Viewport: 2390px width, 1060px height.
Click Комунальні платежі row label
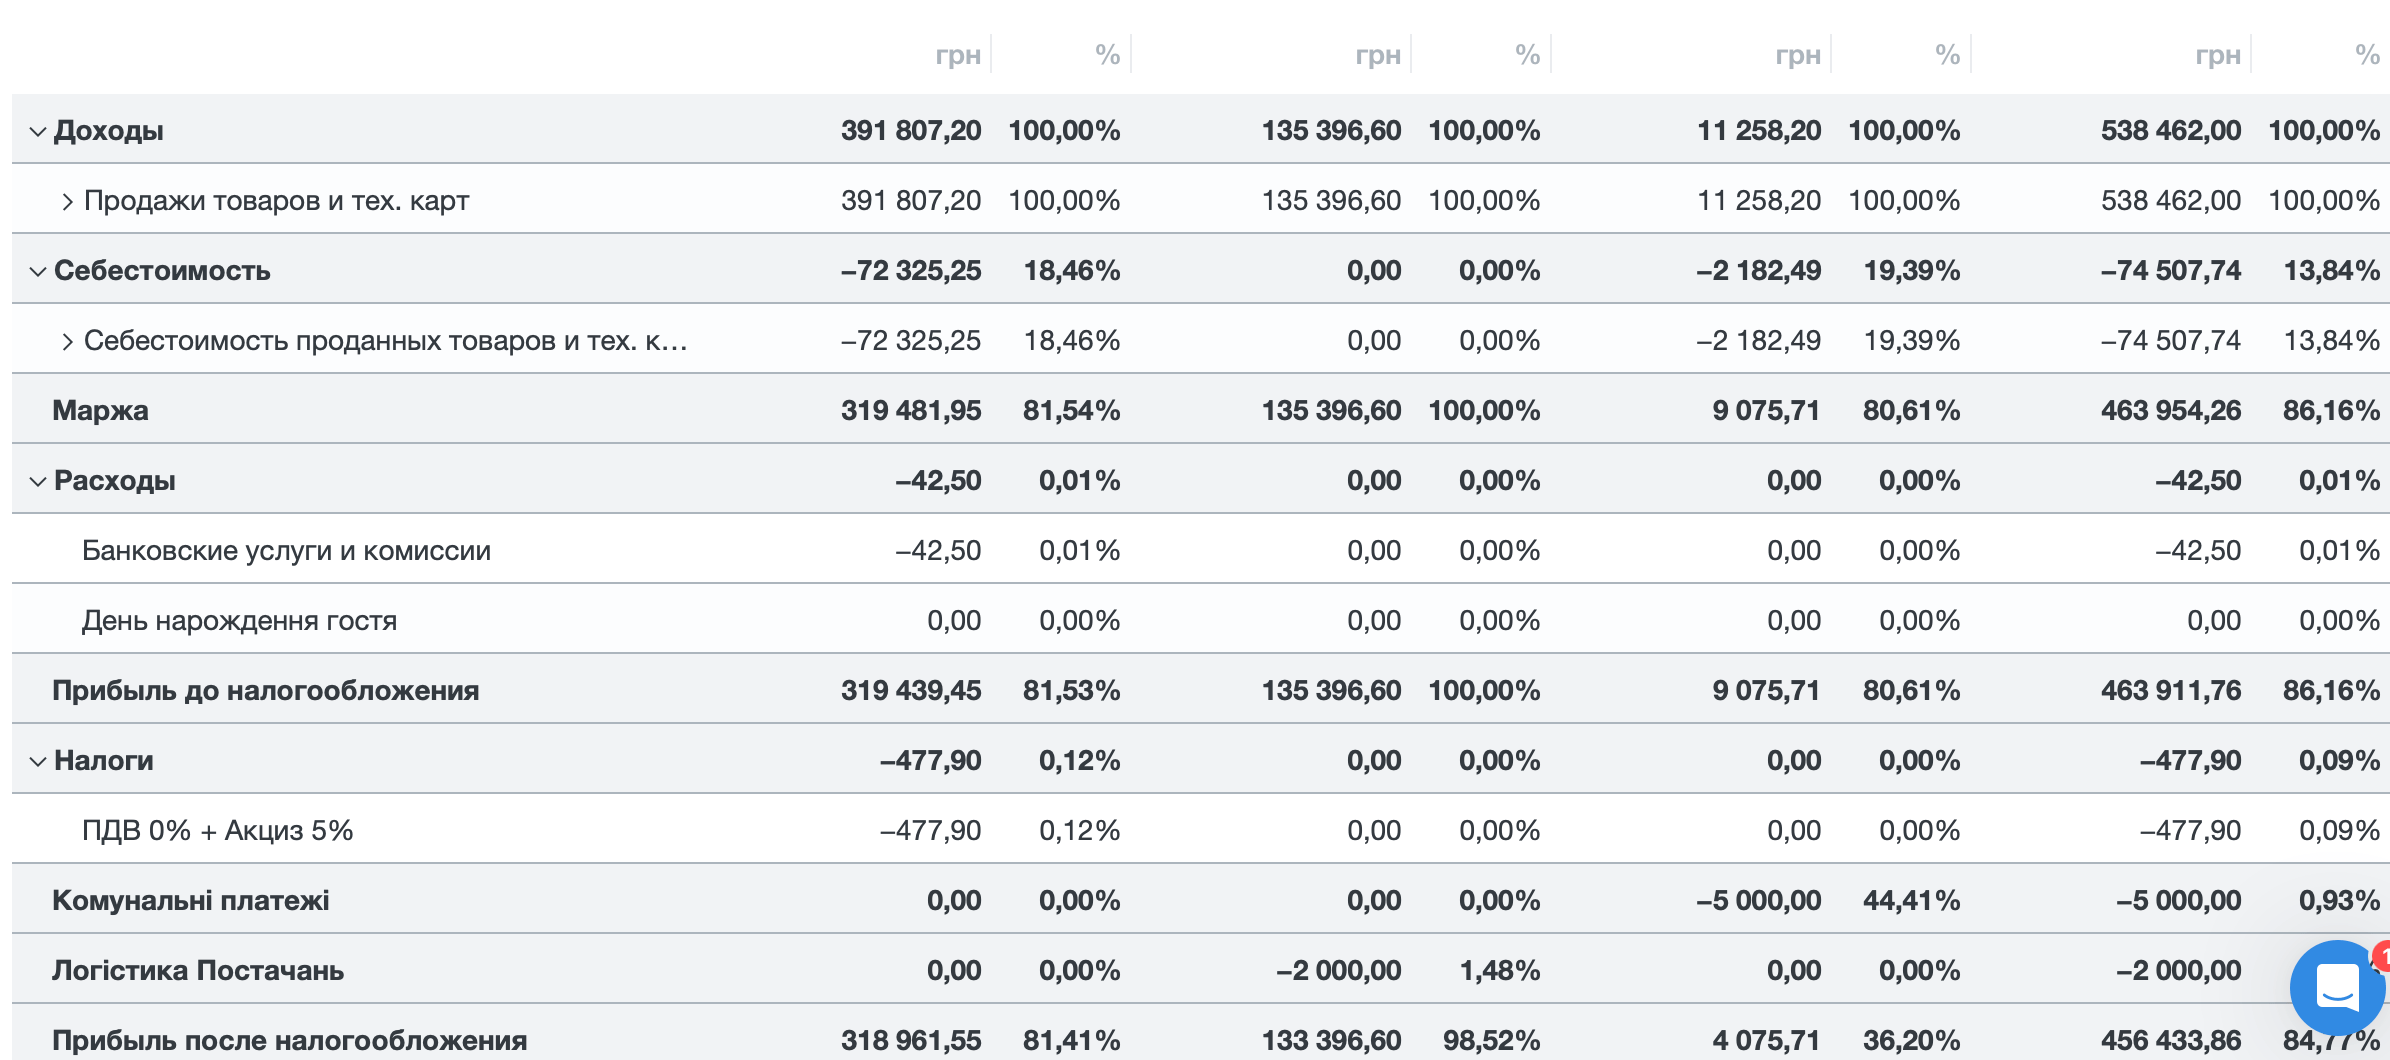click(190, 901)
